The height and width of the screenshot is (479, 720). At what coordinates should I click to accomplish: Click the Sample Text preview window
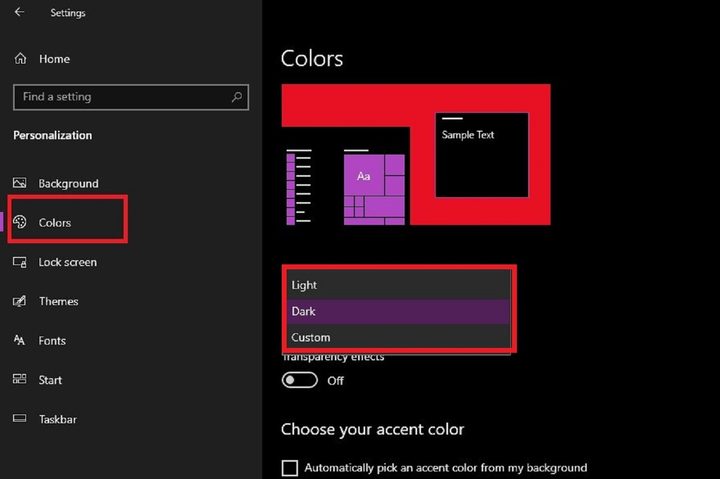coord(482,155)
